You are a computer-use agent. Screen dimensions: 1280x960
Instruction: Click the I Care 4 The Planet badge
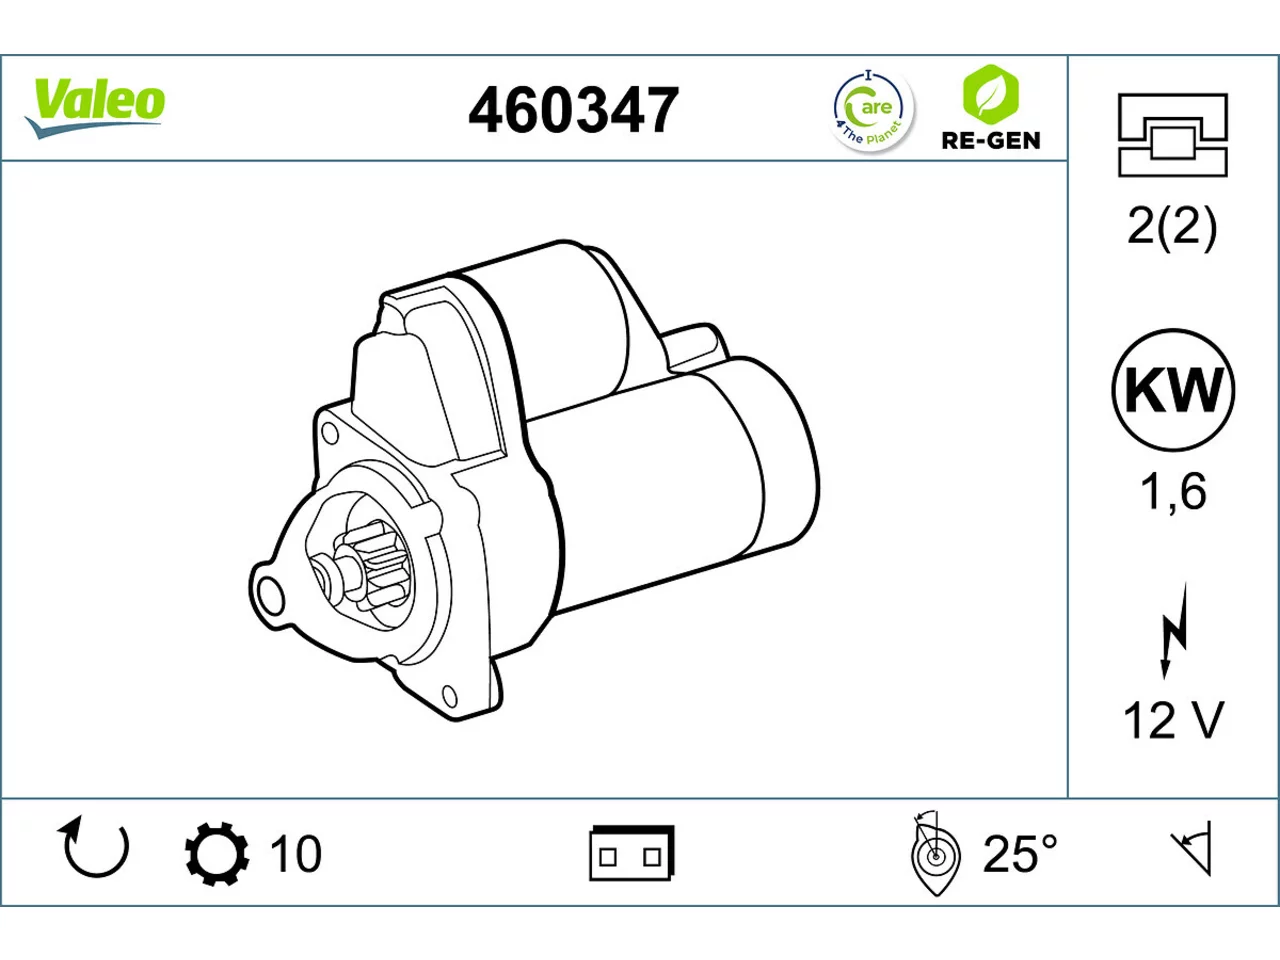(x=872, y=110)
